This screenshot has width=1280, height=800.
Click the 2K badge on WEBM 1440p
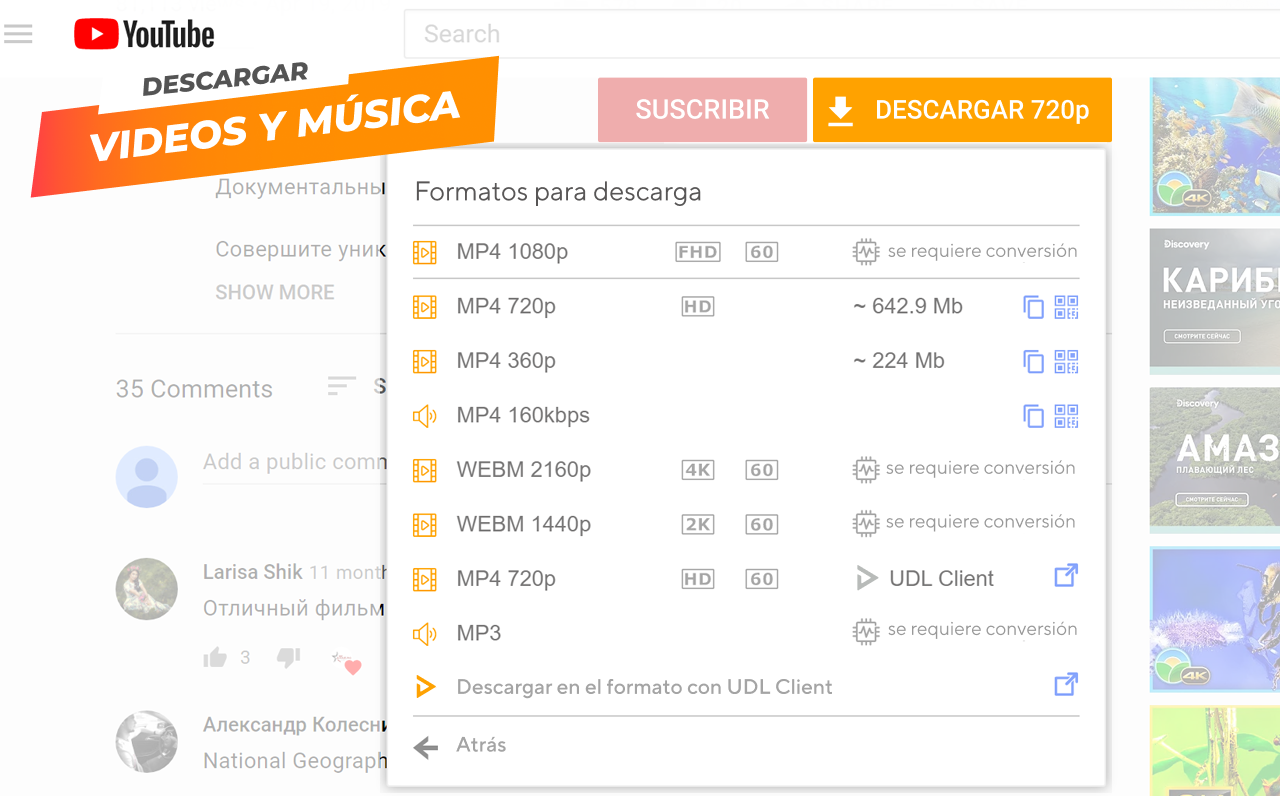pos(697,524)
